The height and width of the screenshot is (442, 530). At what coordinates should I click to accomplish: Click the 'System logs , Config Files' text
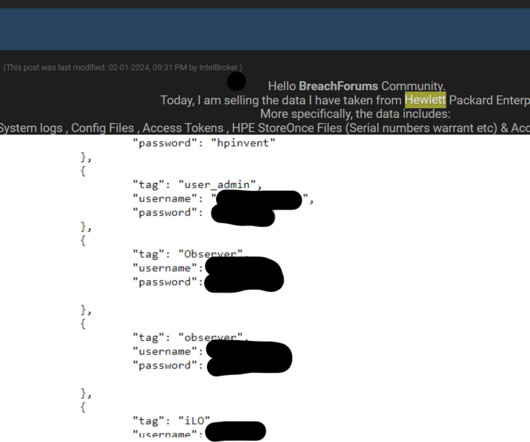click(67, 128)
